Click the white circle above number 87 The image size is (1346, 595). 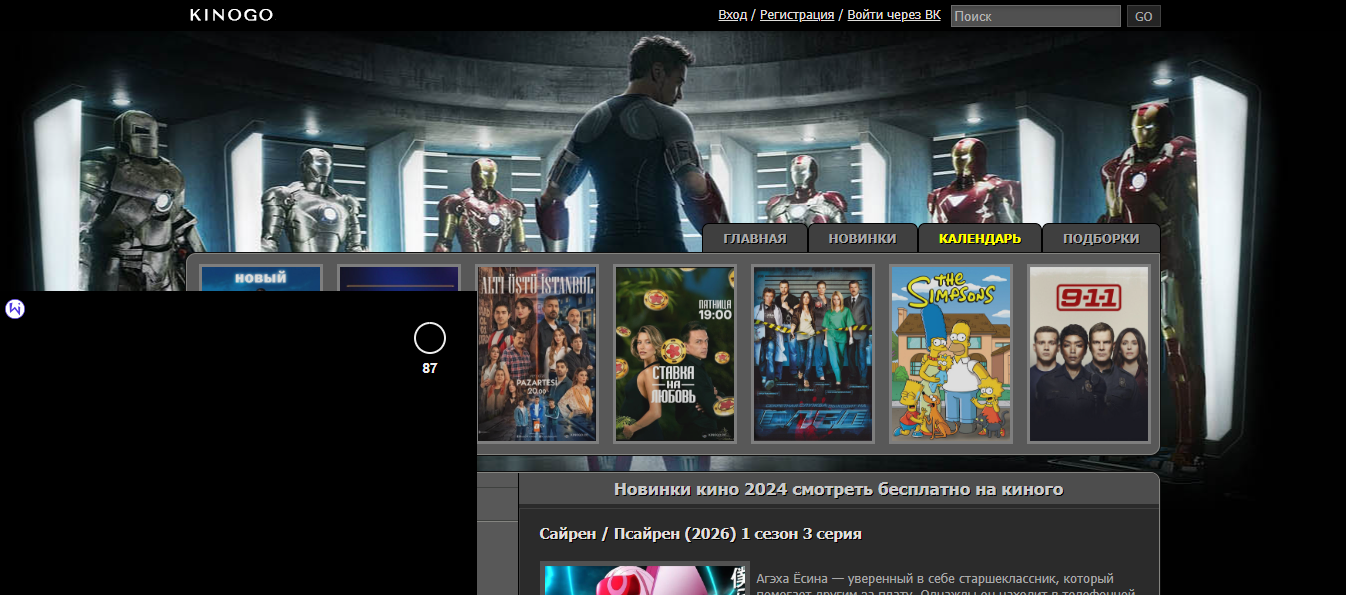tap(430, 339)
